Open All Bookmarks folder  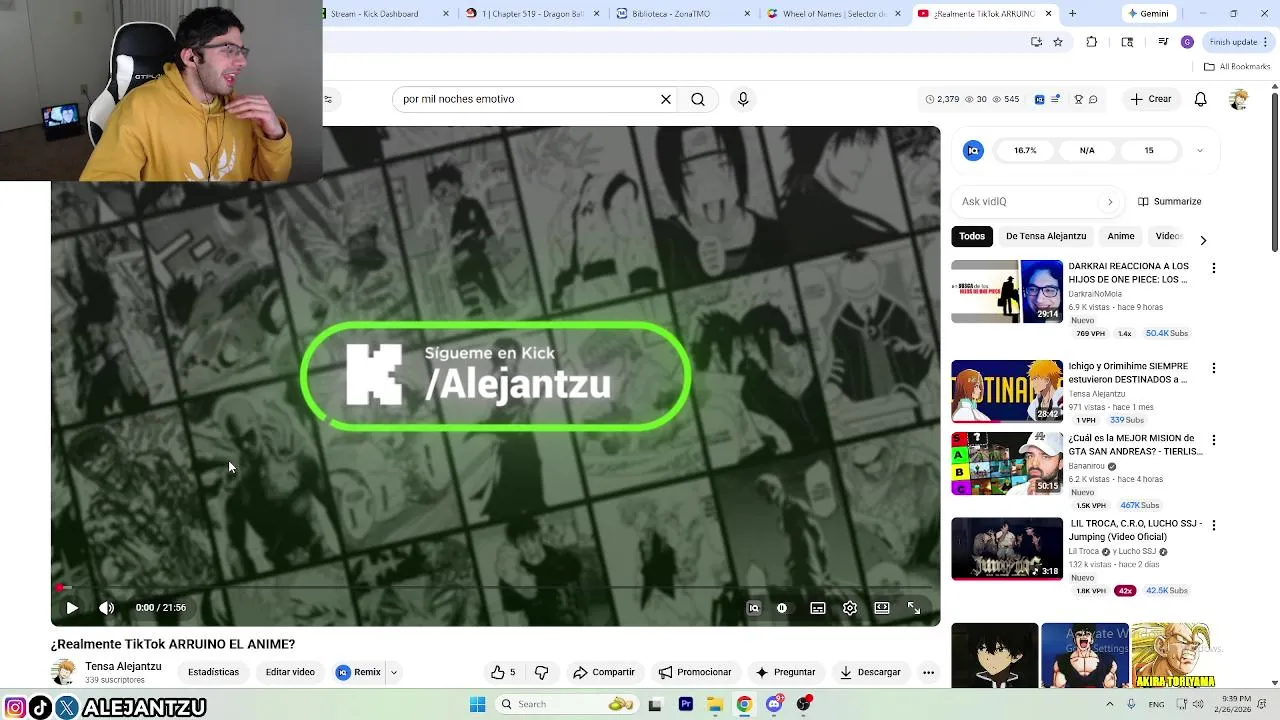click(x=1237, y=67)
